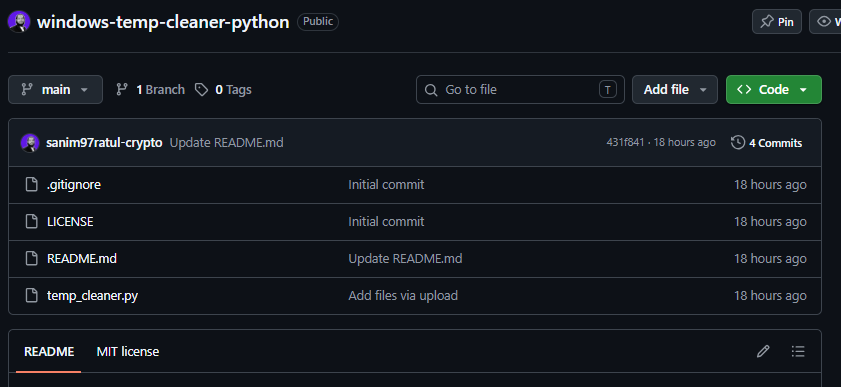Screen dimensions: 841x387
Task: Click the commit author avatar in commit bar
Action: tap(30, 143)
